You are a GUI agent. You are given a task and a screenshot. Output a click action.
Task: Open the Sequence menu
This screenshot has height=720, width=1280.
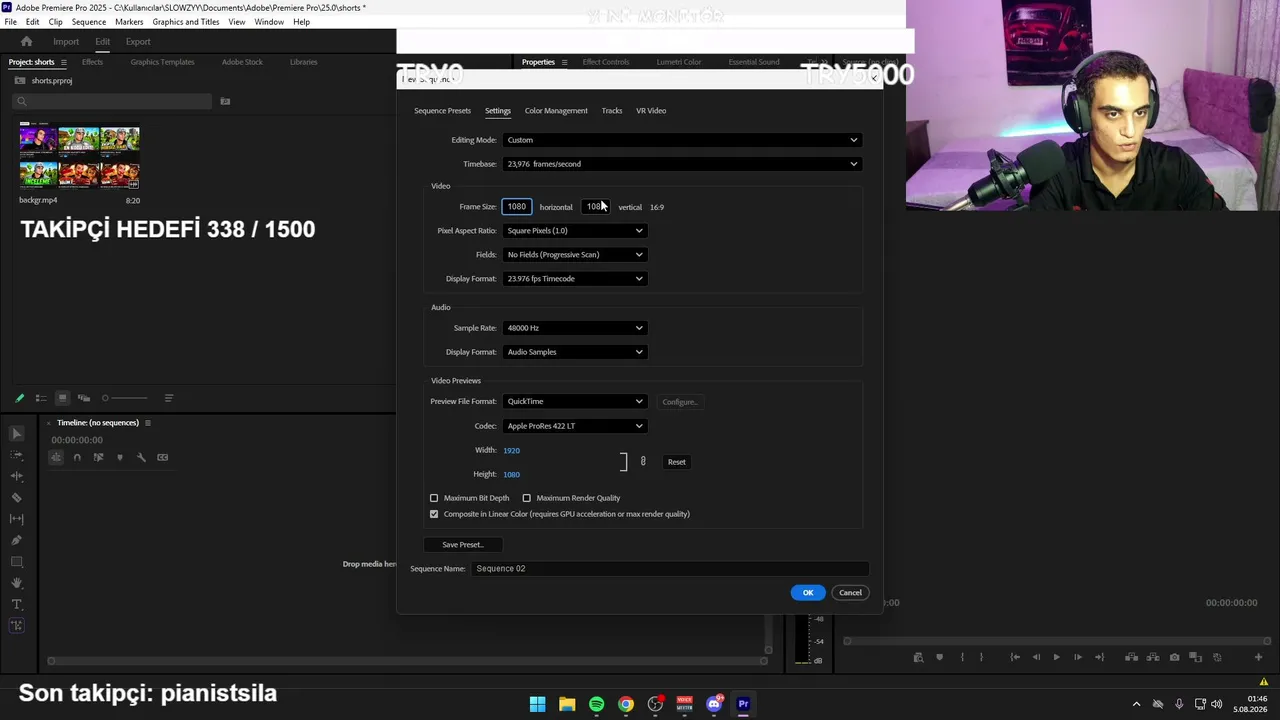click(x=89, y=22)
